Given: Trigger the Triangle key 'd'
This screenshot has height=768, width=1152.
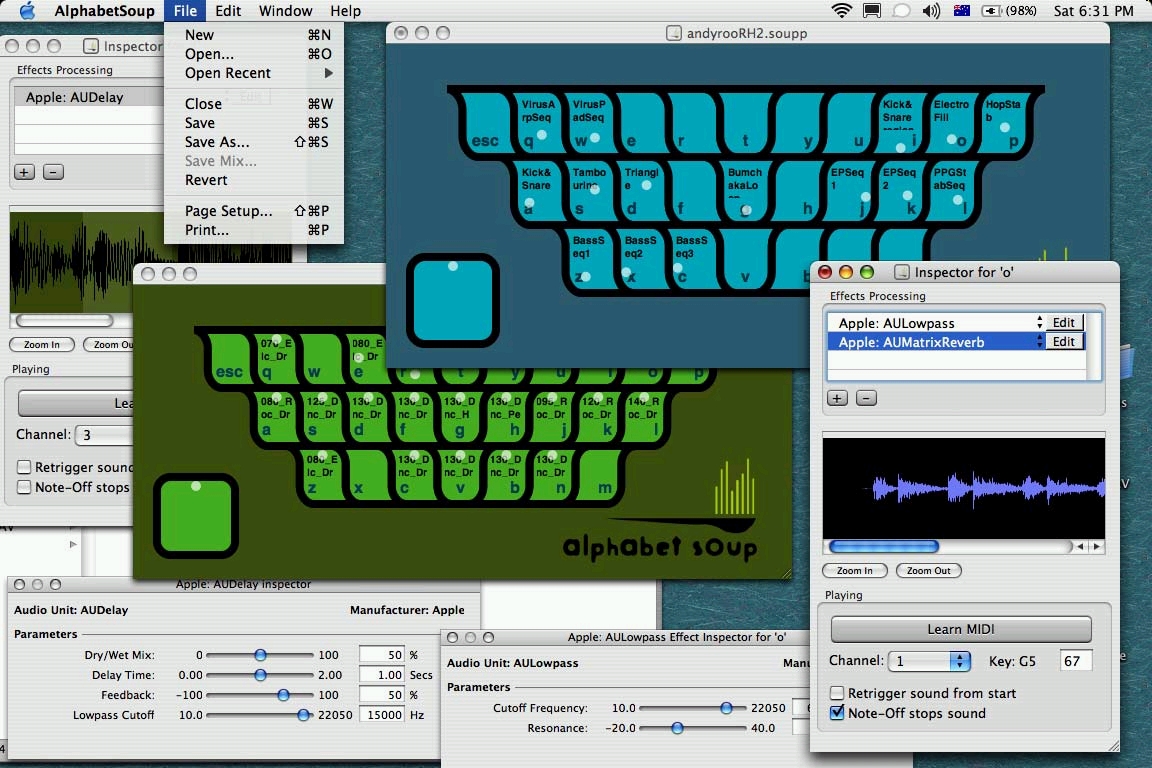Looking at the screenshot, I should [640, 191].
